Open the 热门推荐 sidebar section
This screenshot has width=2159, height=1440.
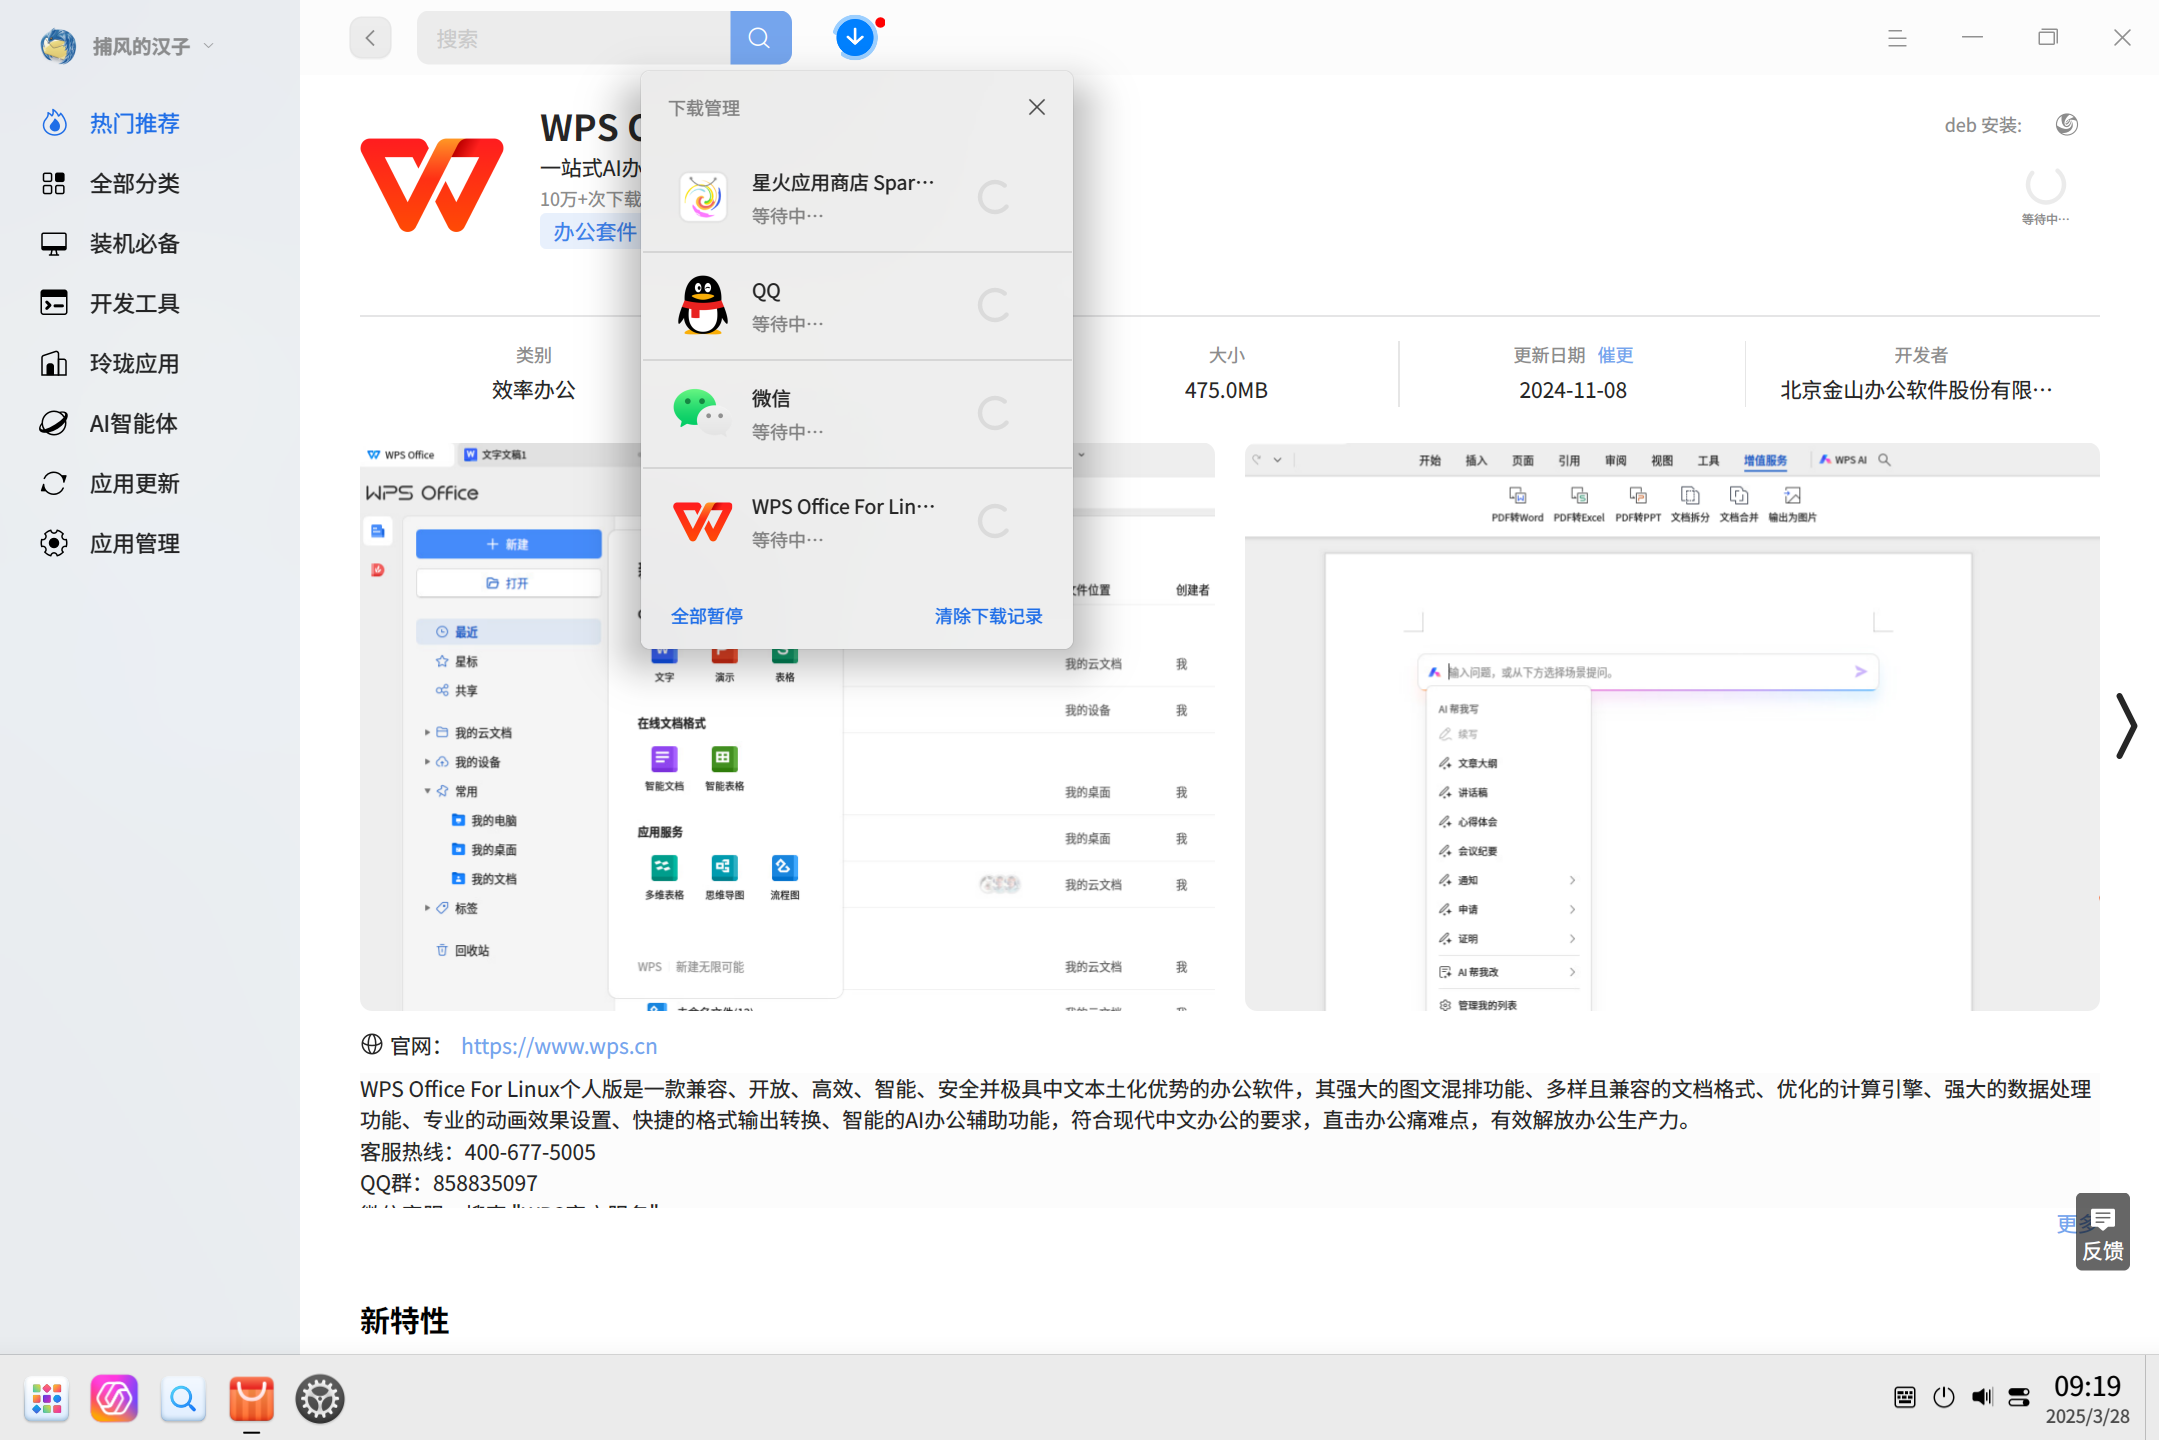pos(134,123)
